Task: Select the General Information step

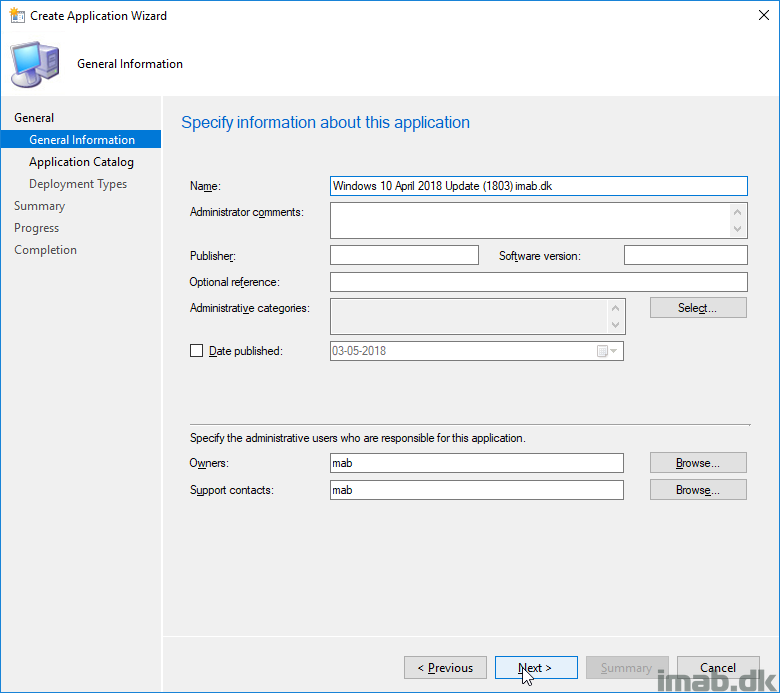Action: (81, 139)
